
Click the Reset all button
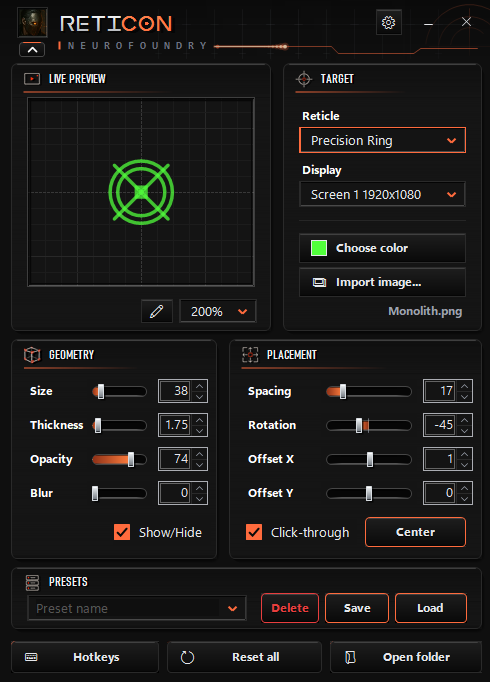click(244, 657)
